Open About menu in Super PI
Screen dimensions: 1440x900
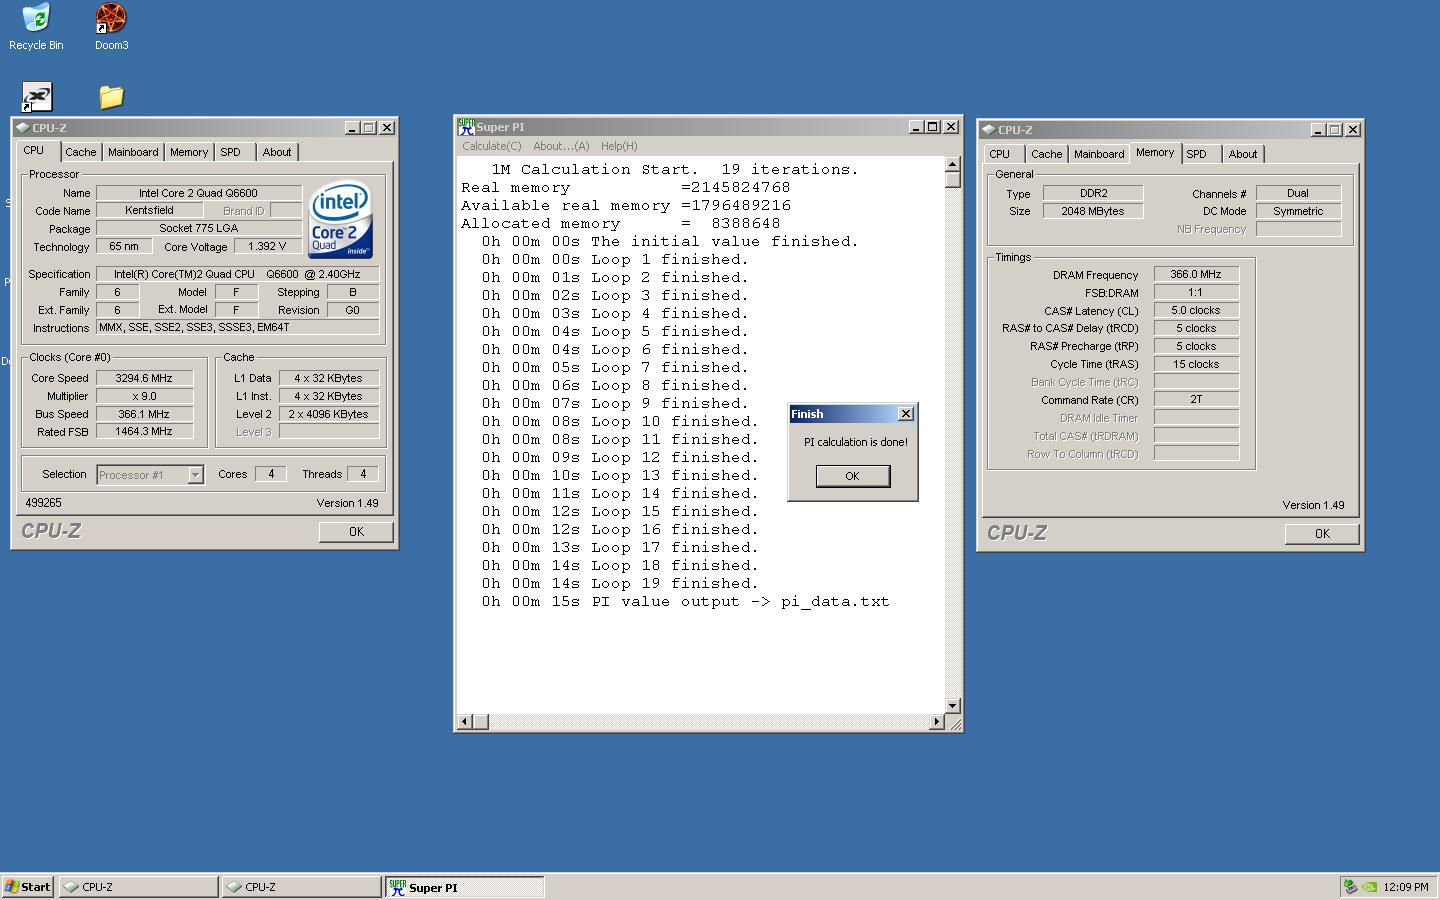(561, 146)
